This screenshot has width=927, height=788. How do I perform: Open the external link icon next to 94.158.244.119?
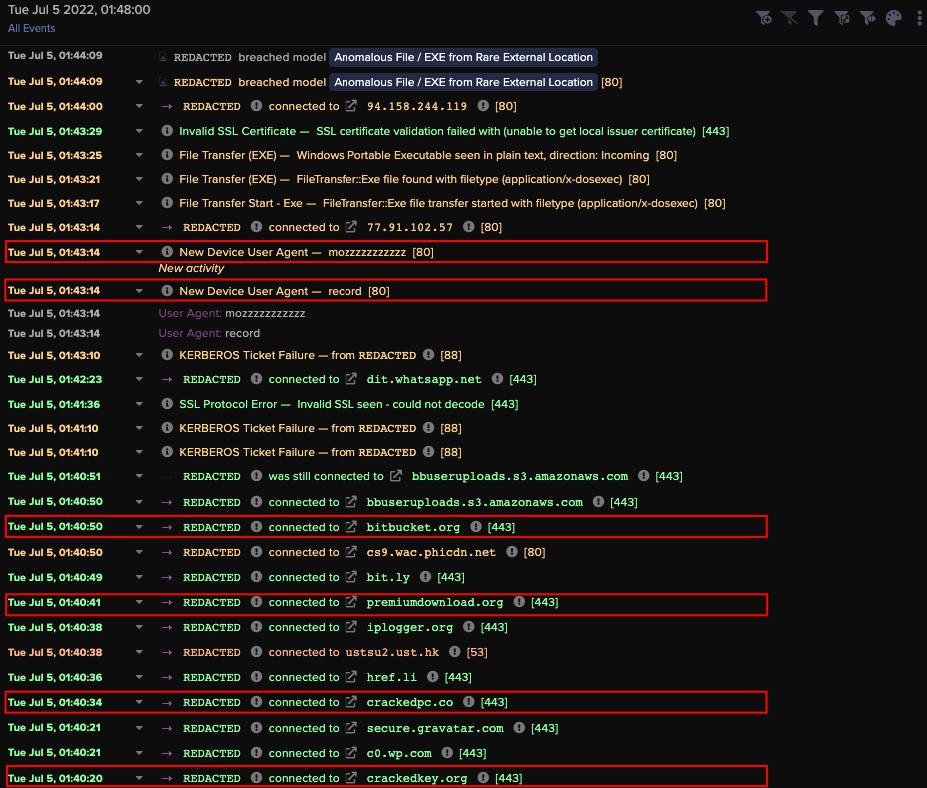point(350,106)
